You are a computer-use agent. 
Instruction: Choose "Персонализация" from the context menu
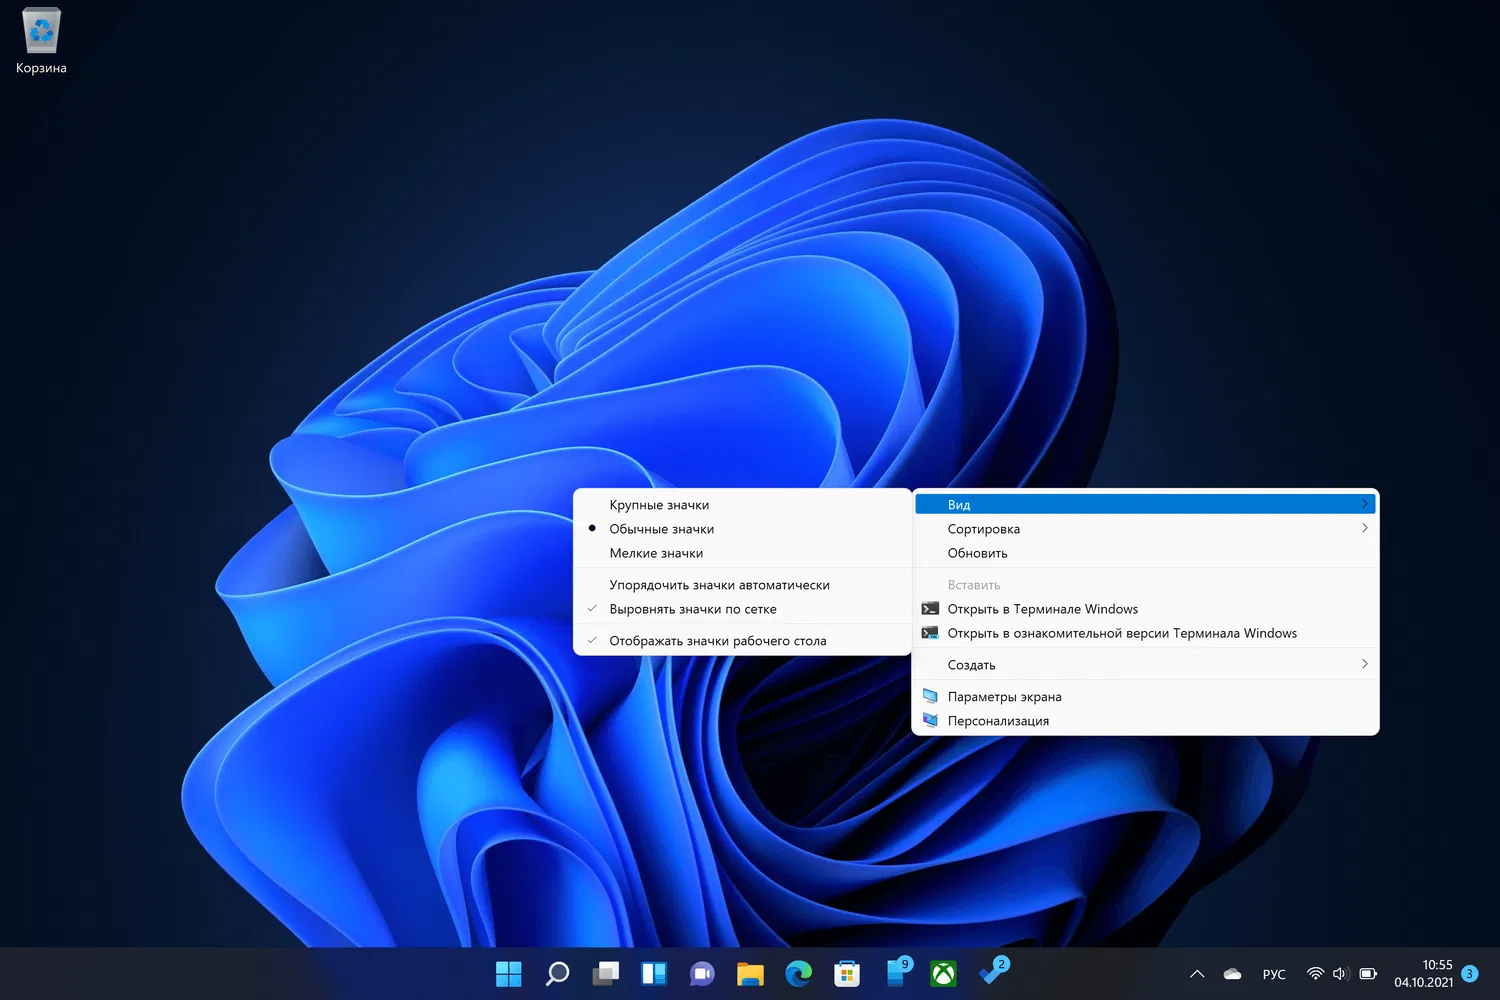point(998,721)
